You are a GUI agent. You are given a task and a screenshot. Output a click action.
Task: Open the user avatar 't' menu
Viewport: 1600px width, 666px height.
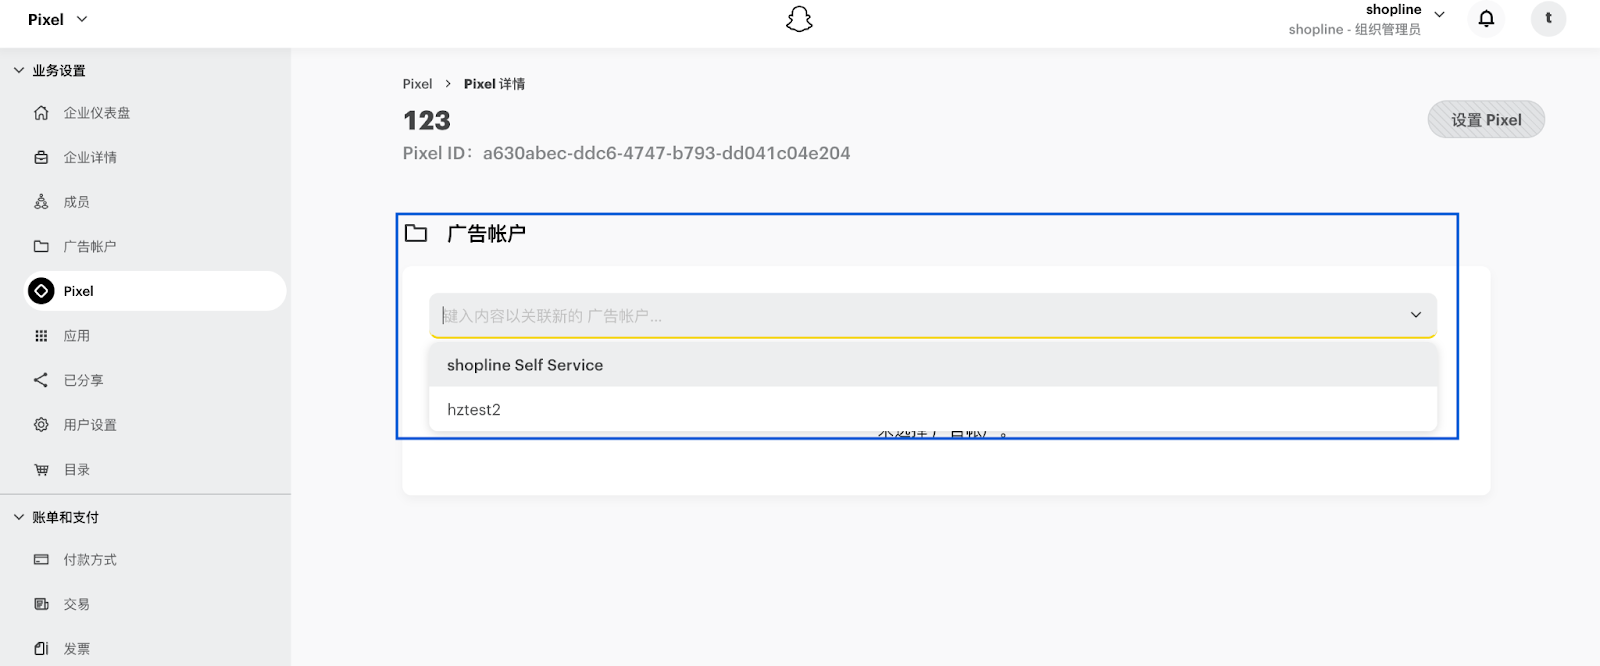coord(1548,18)
